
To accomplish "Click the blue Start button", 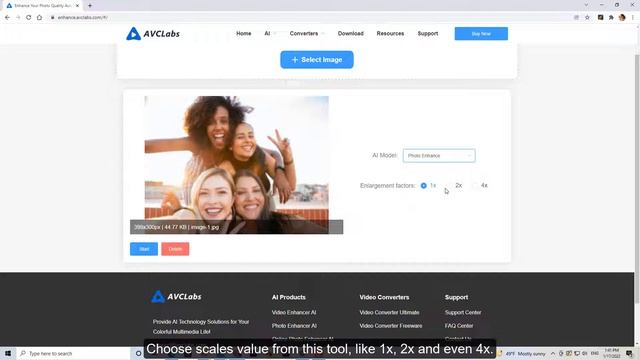I will (144, 249).
